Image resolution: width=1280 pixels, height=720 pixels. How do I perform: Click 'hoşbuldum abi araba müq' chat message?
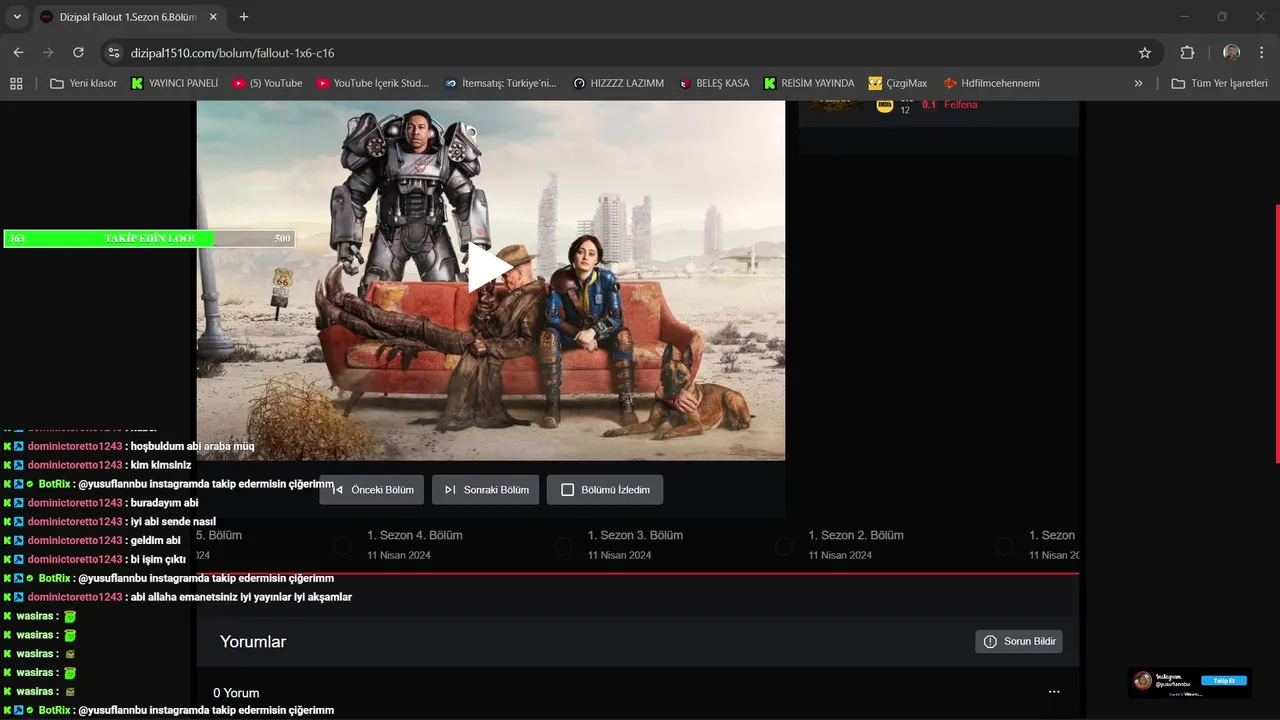click(x=193, y=446)
